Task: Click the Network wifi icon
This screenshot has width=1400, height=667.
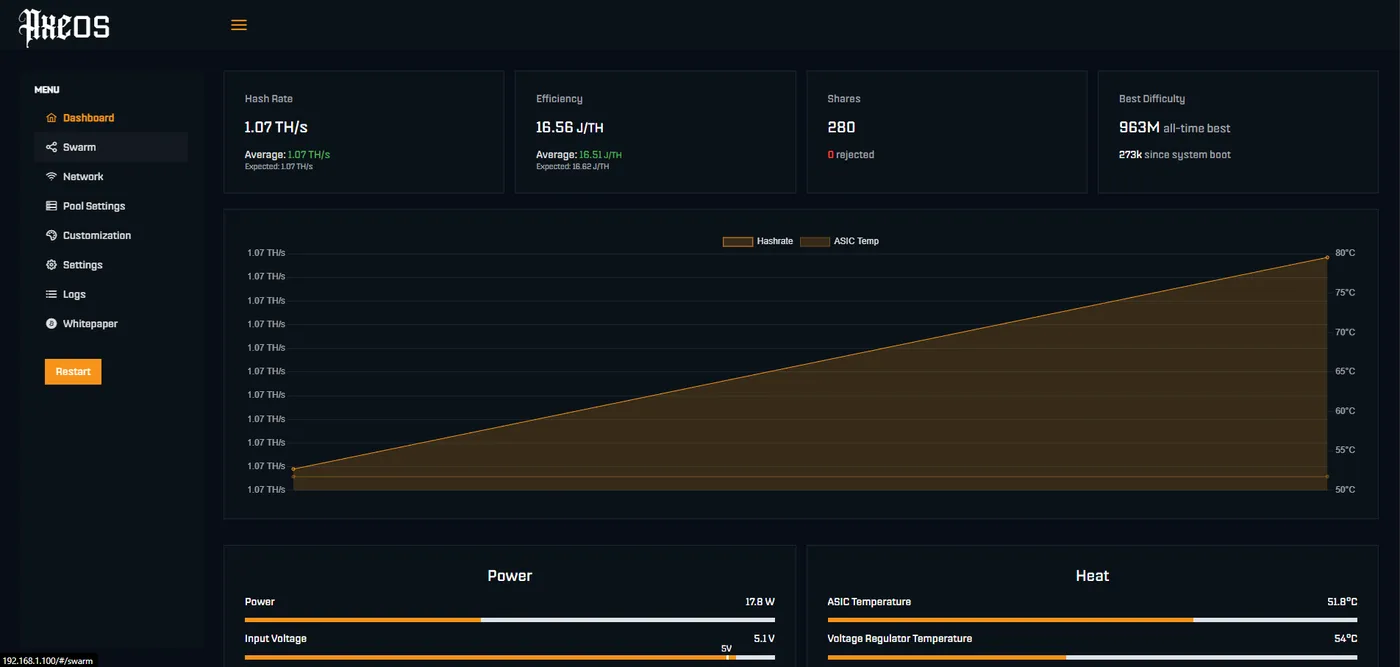Action: tap(52, 177)
